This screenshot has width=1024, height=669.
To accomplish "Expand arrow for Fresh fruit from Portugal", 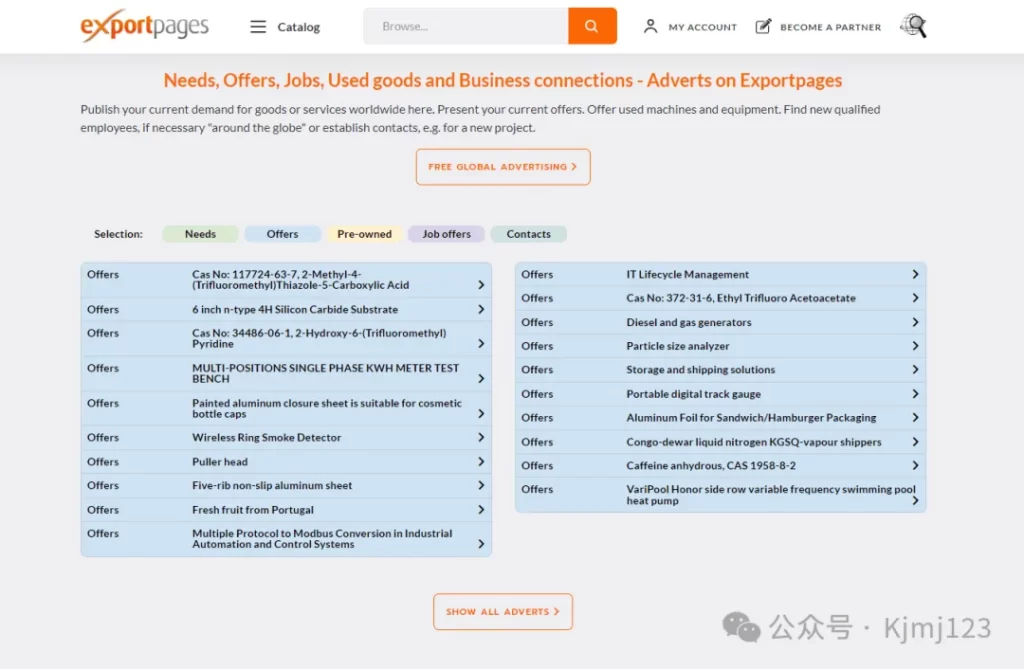I will [481, 510].
